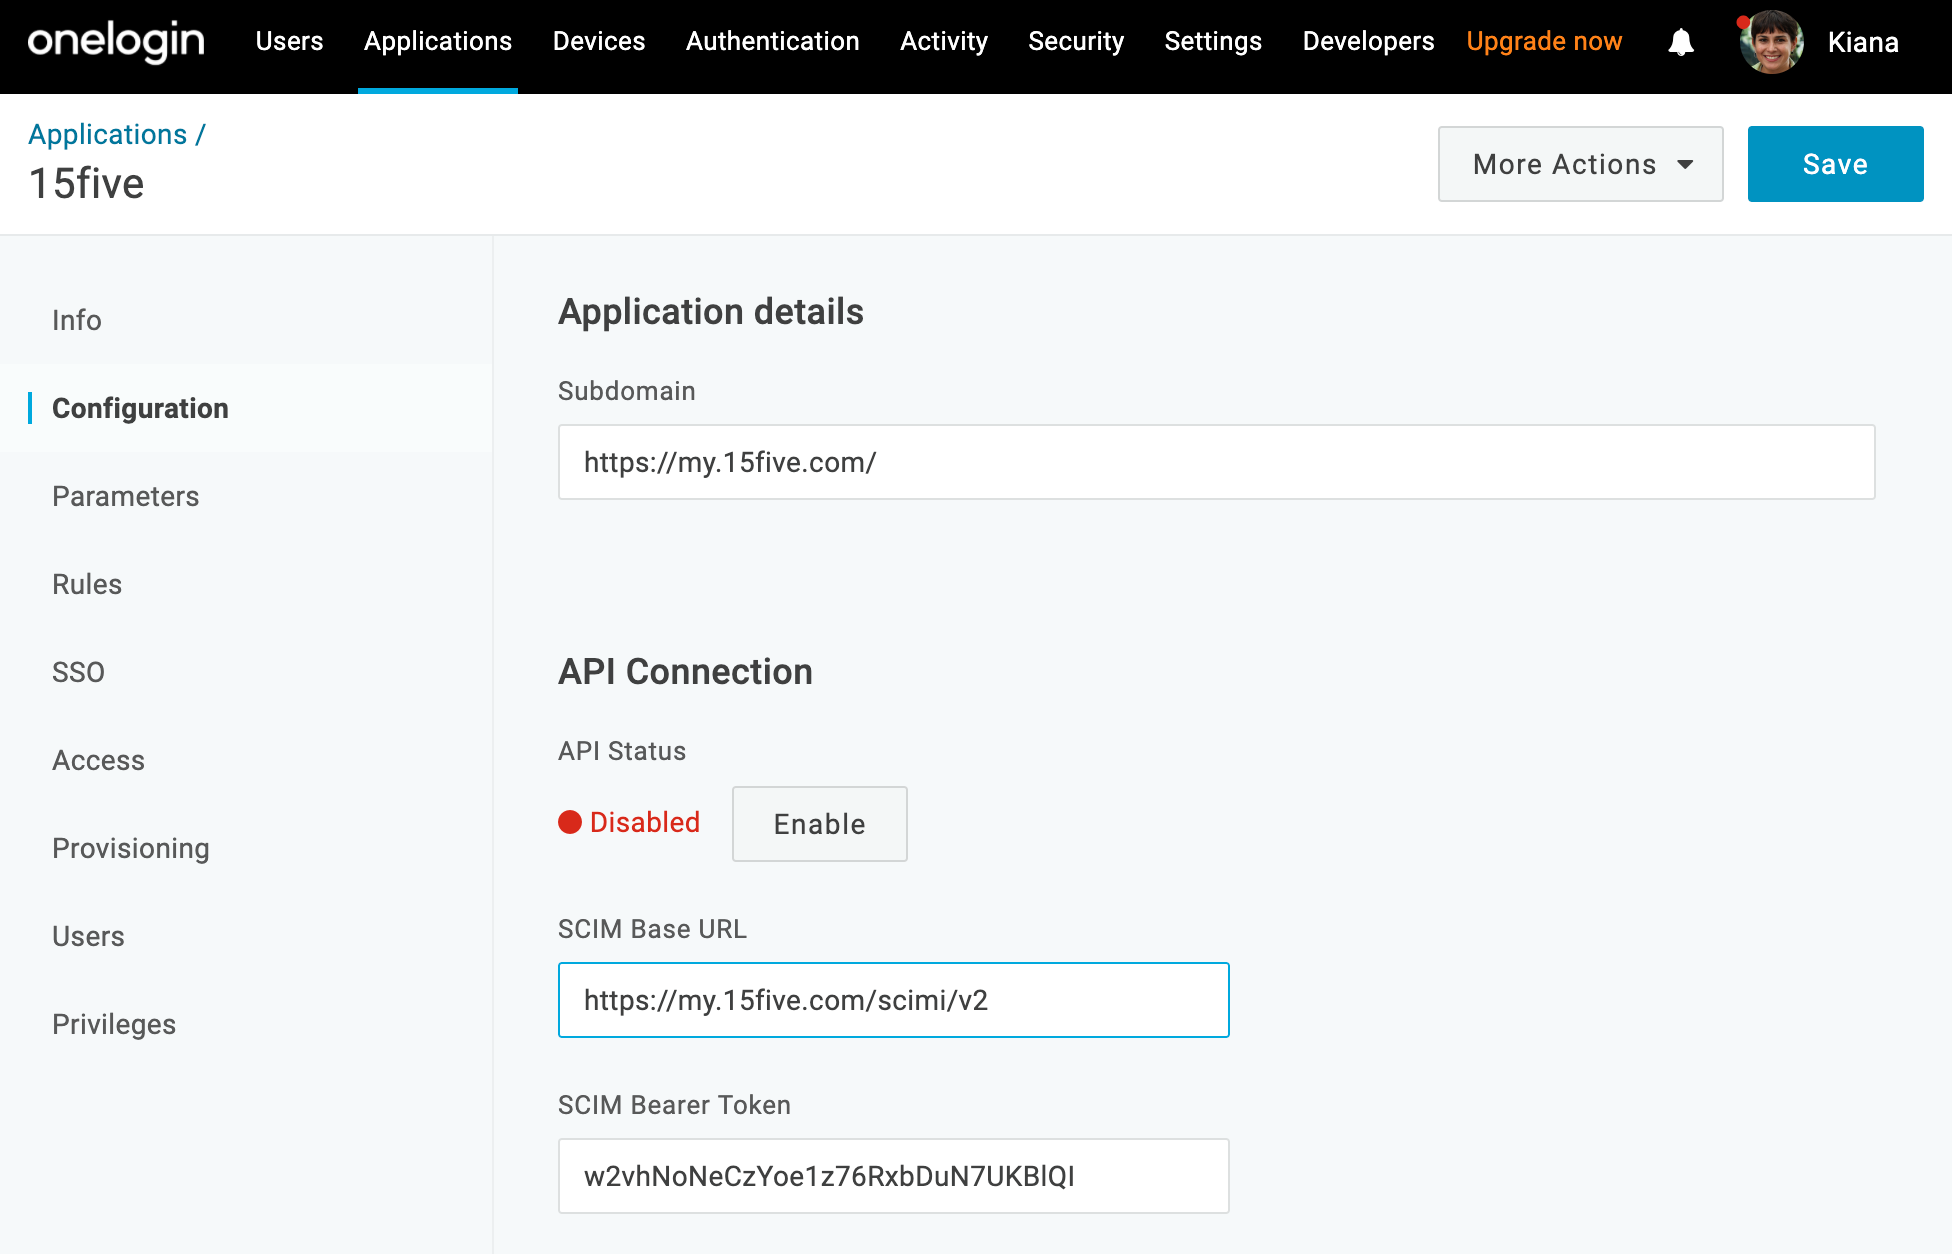Open the Parameters section
The image size is (1952, 1254).
pos(125,496)
